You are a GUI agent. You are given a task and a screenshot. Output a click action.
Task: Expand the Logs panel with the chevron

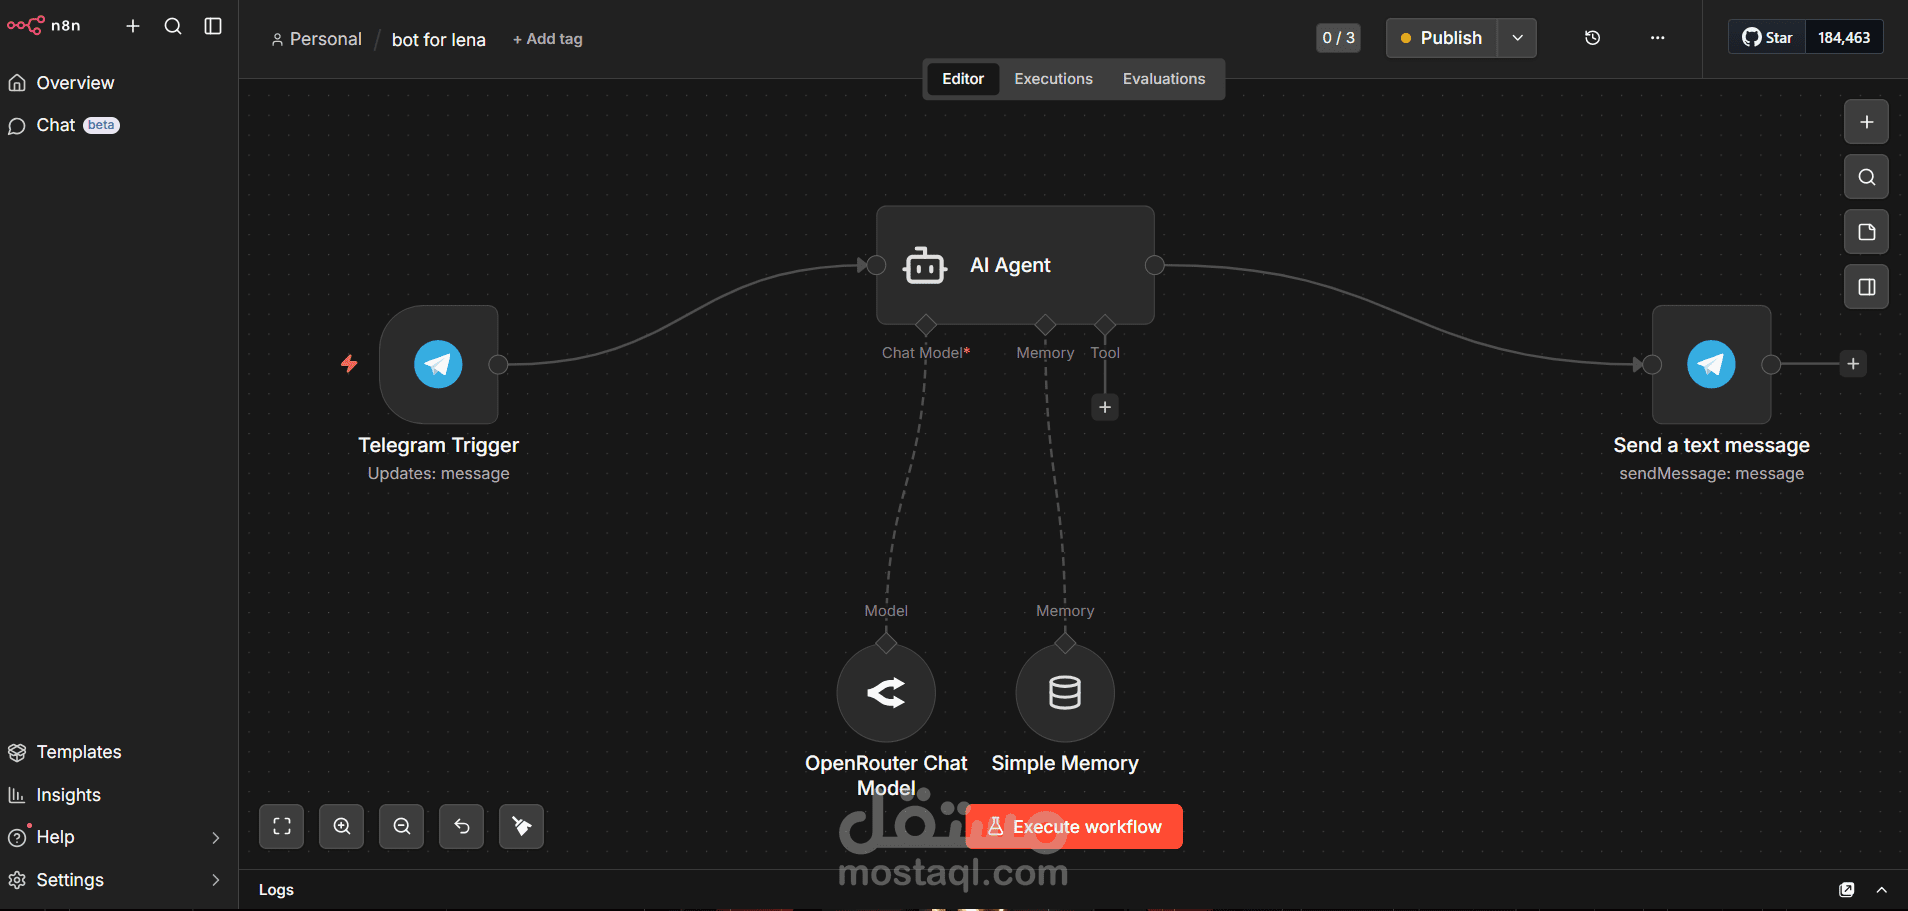click(x=1882, y=890)
